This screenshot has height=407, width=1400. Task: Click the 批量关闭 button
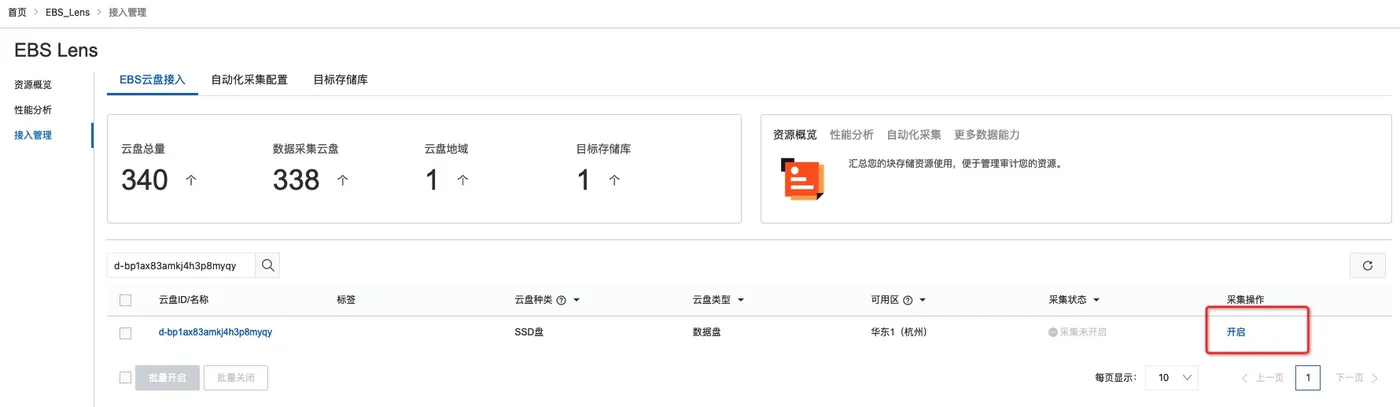[x=236, y=378]
